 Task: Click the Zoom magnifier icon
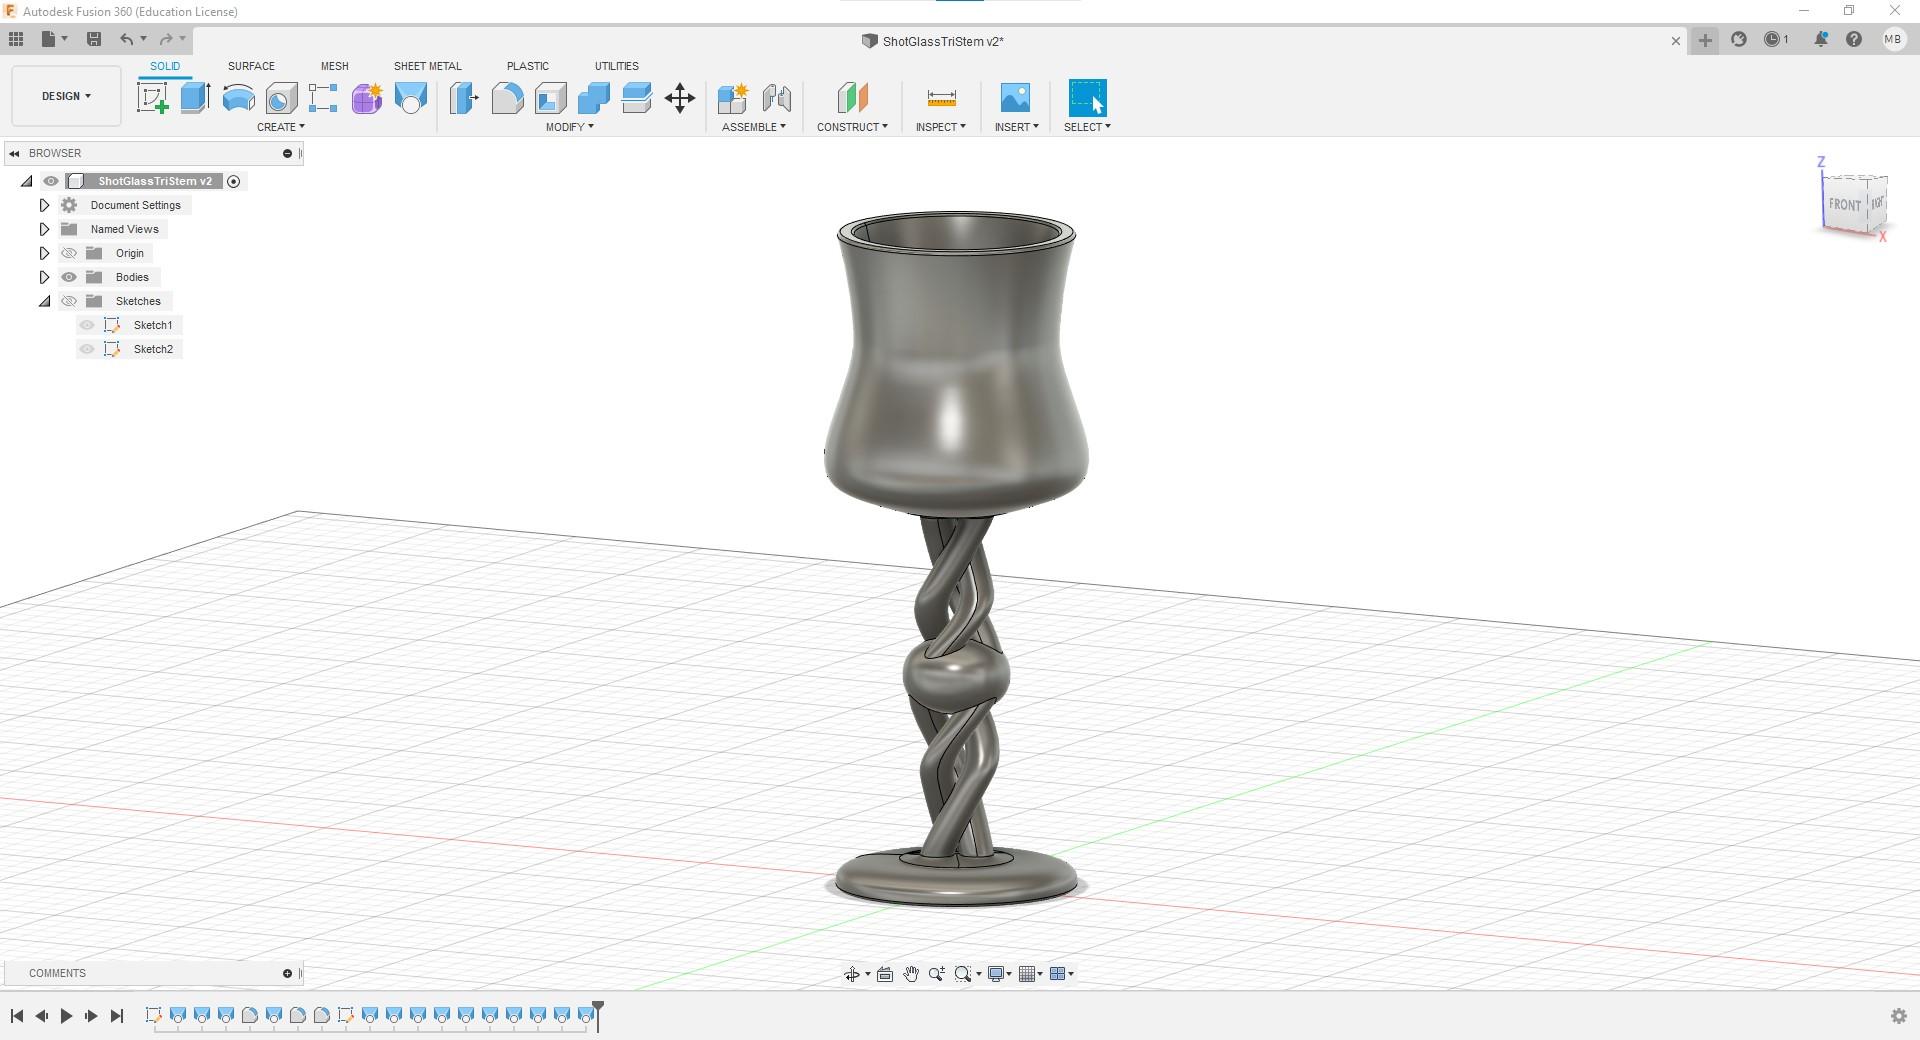click(x=937, y=974)
